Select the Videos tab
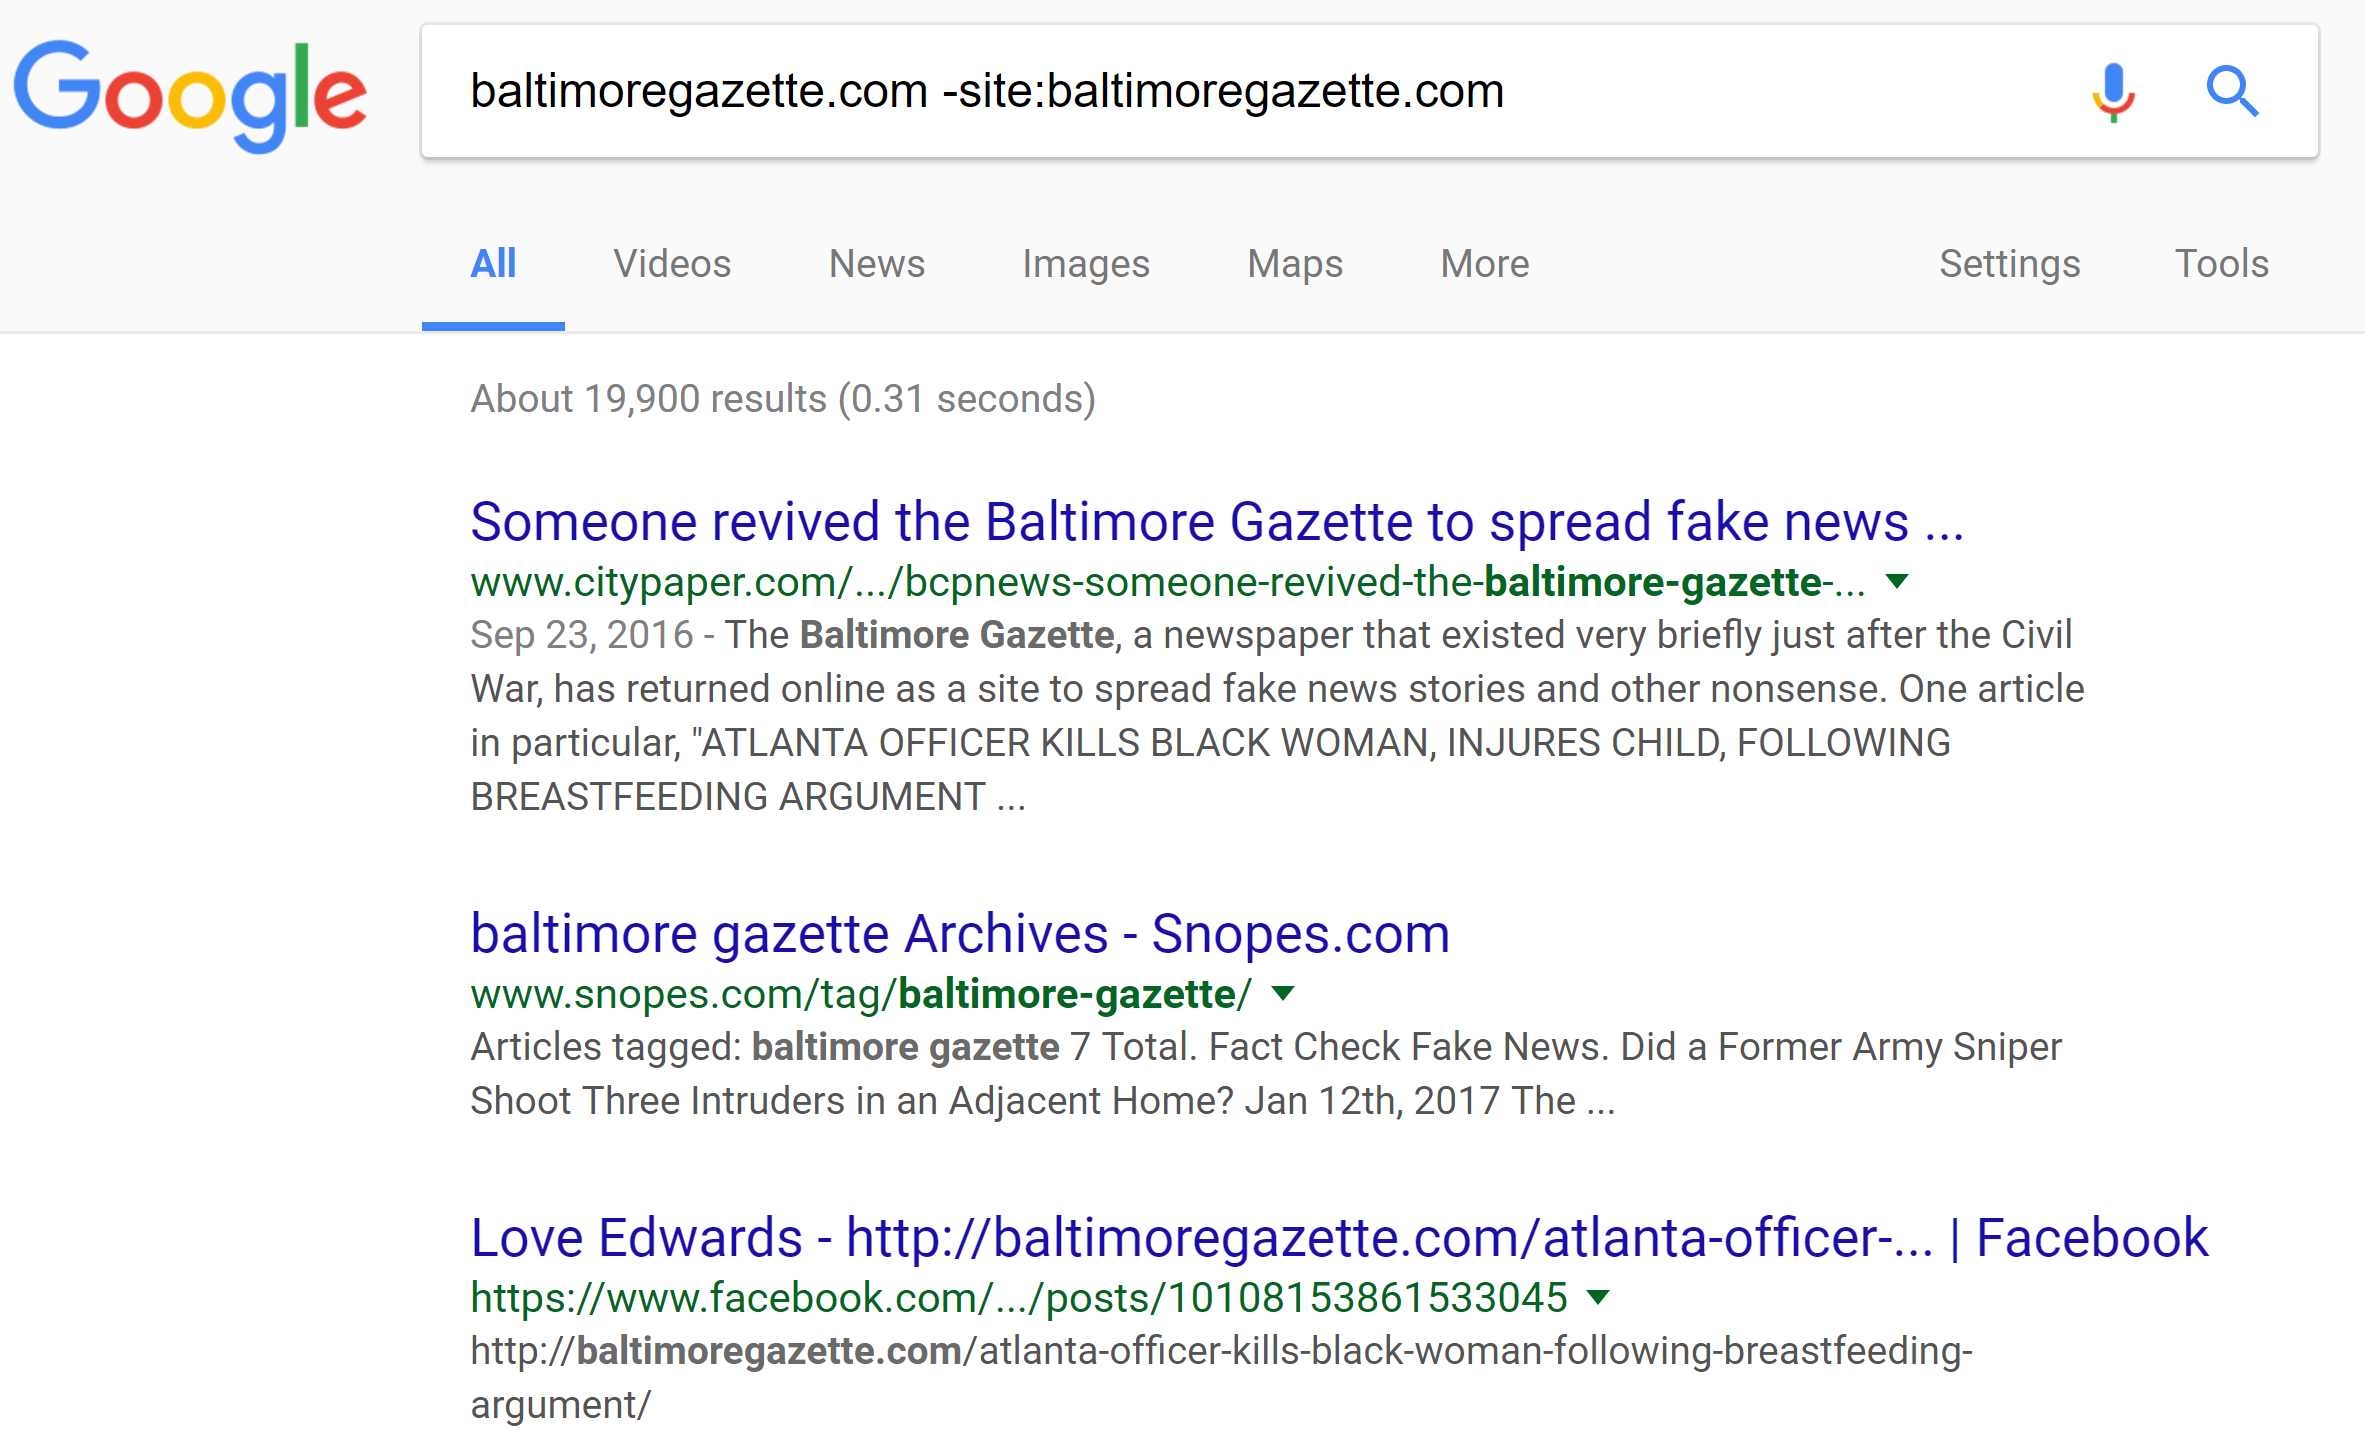2365x1445 pixels. tap(672, 264)
